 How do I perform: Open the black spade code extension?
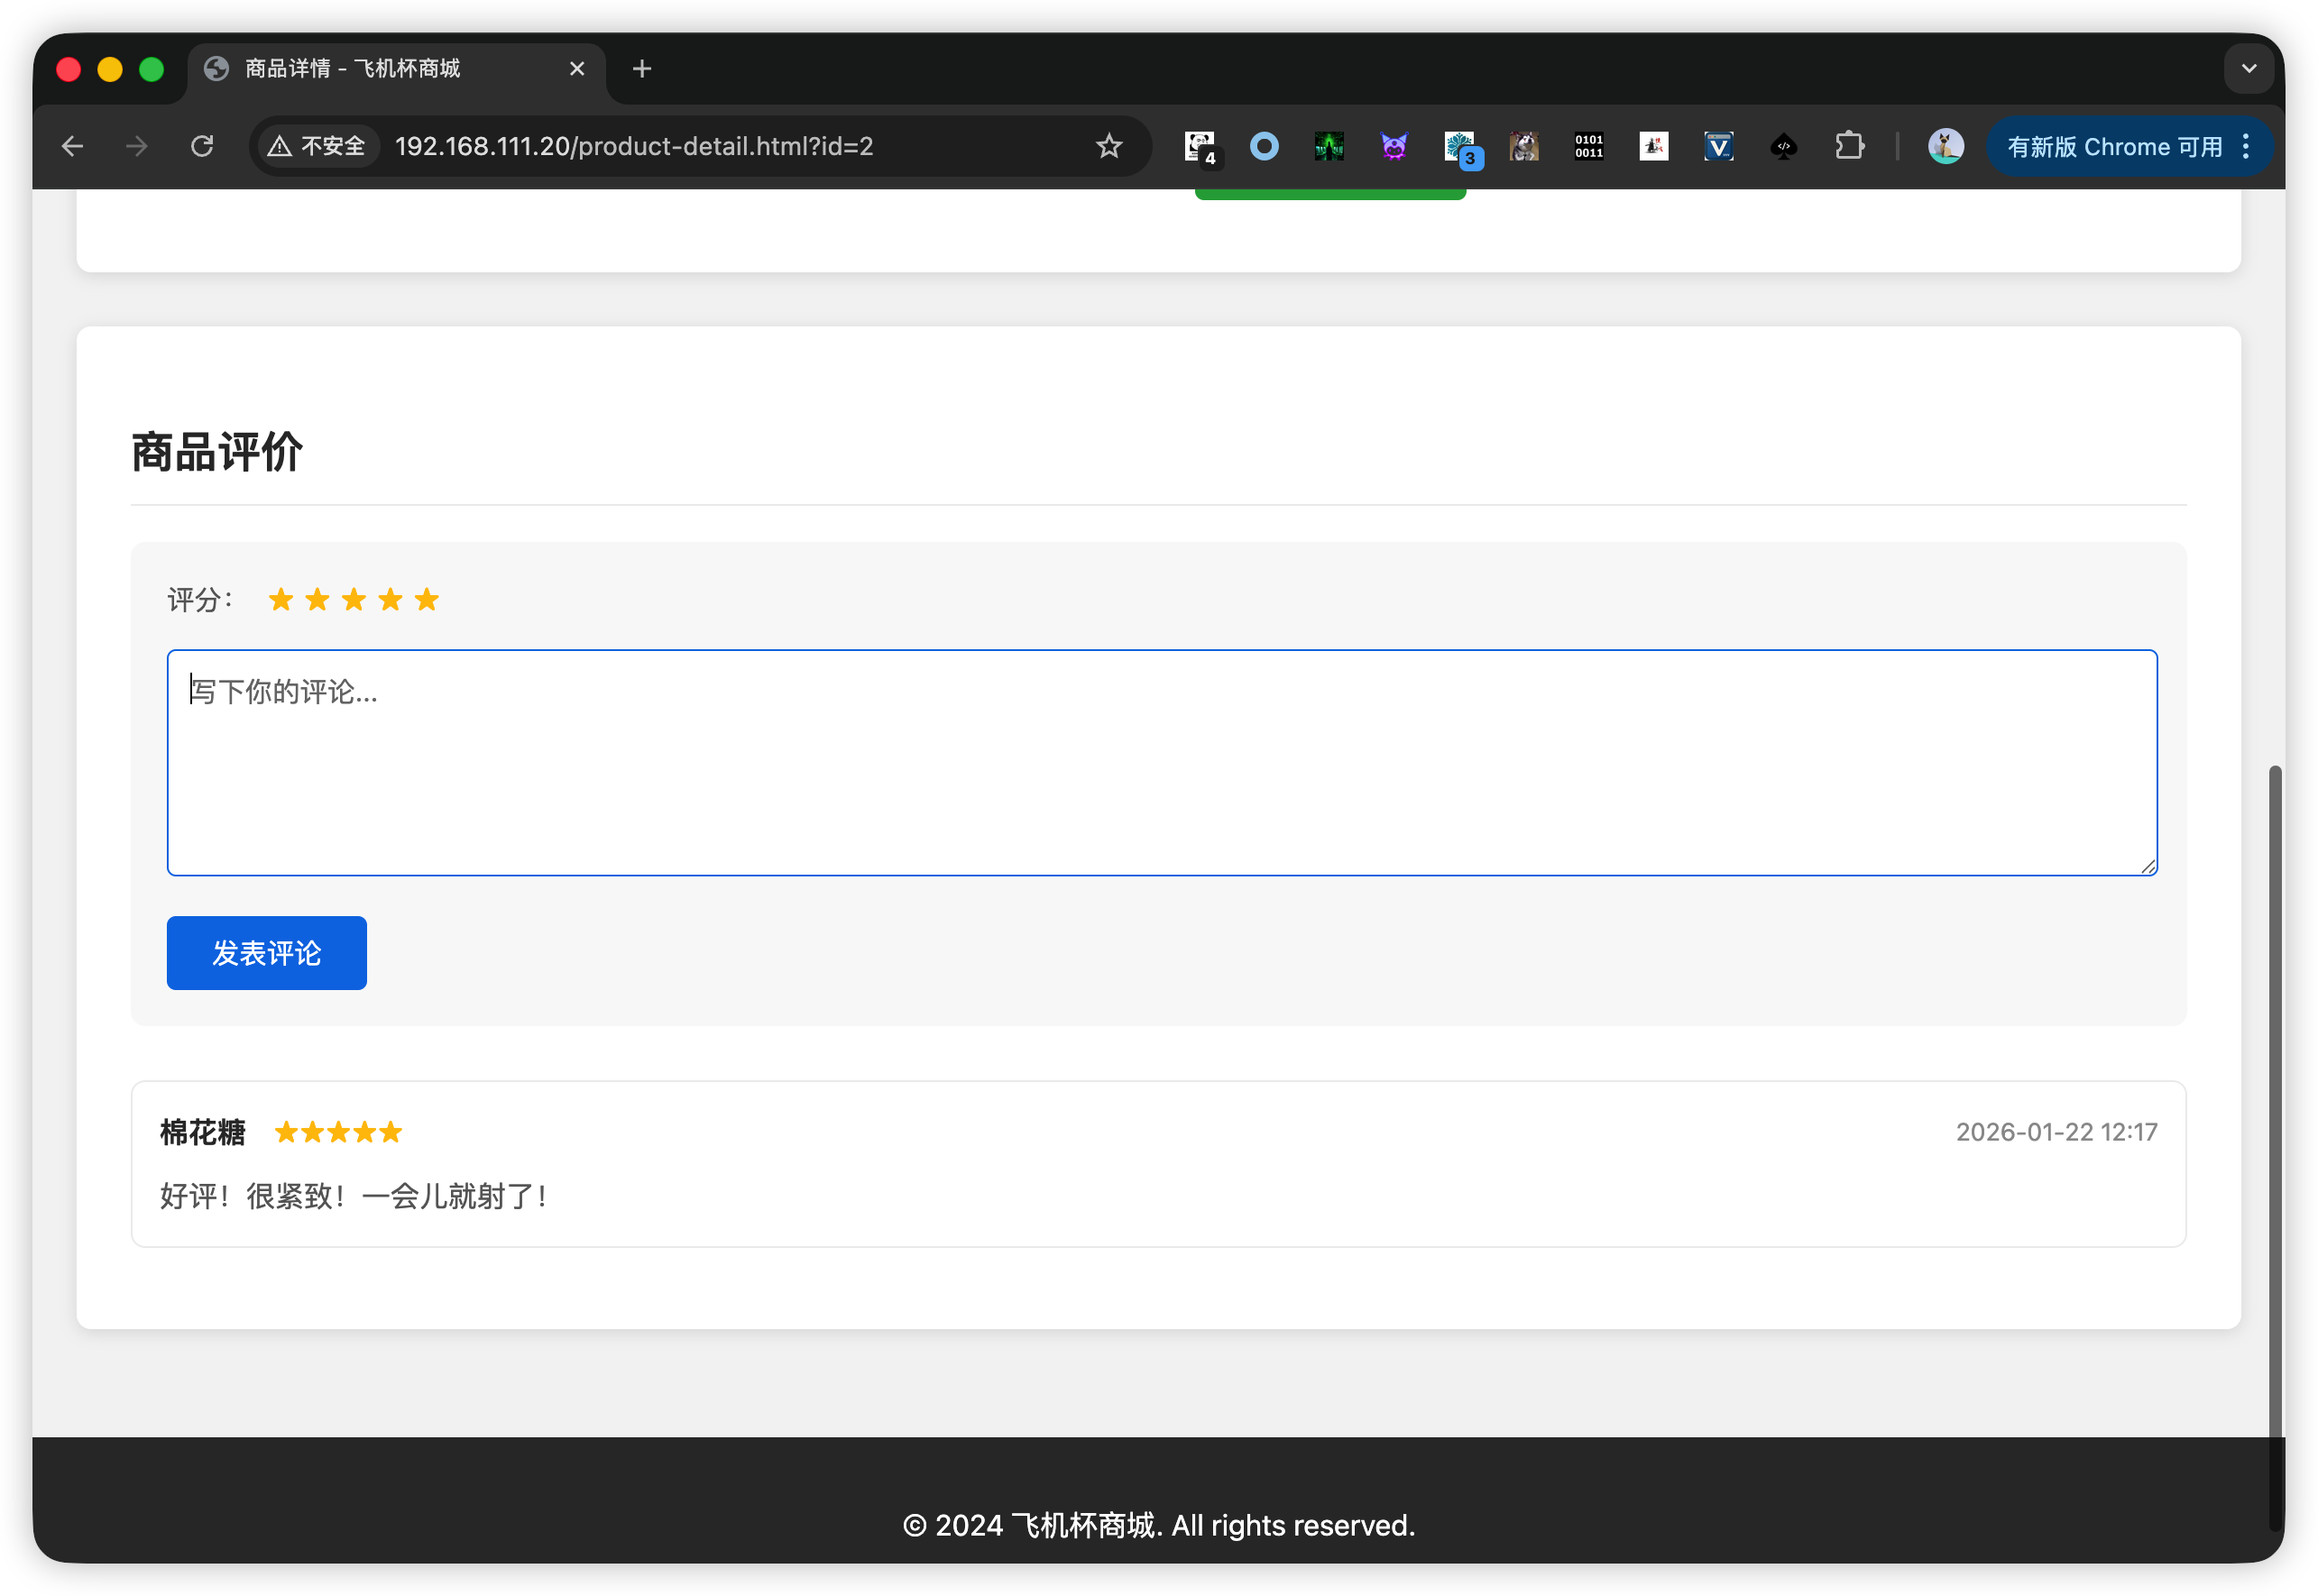coord(1783,147)
